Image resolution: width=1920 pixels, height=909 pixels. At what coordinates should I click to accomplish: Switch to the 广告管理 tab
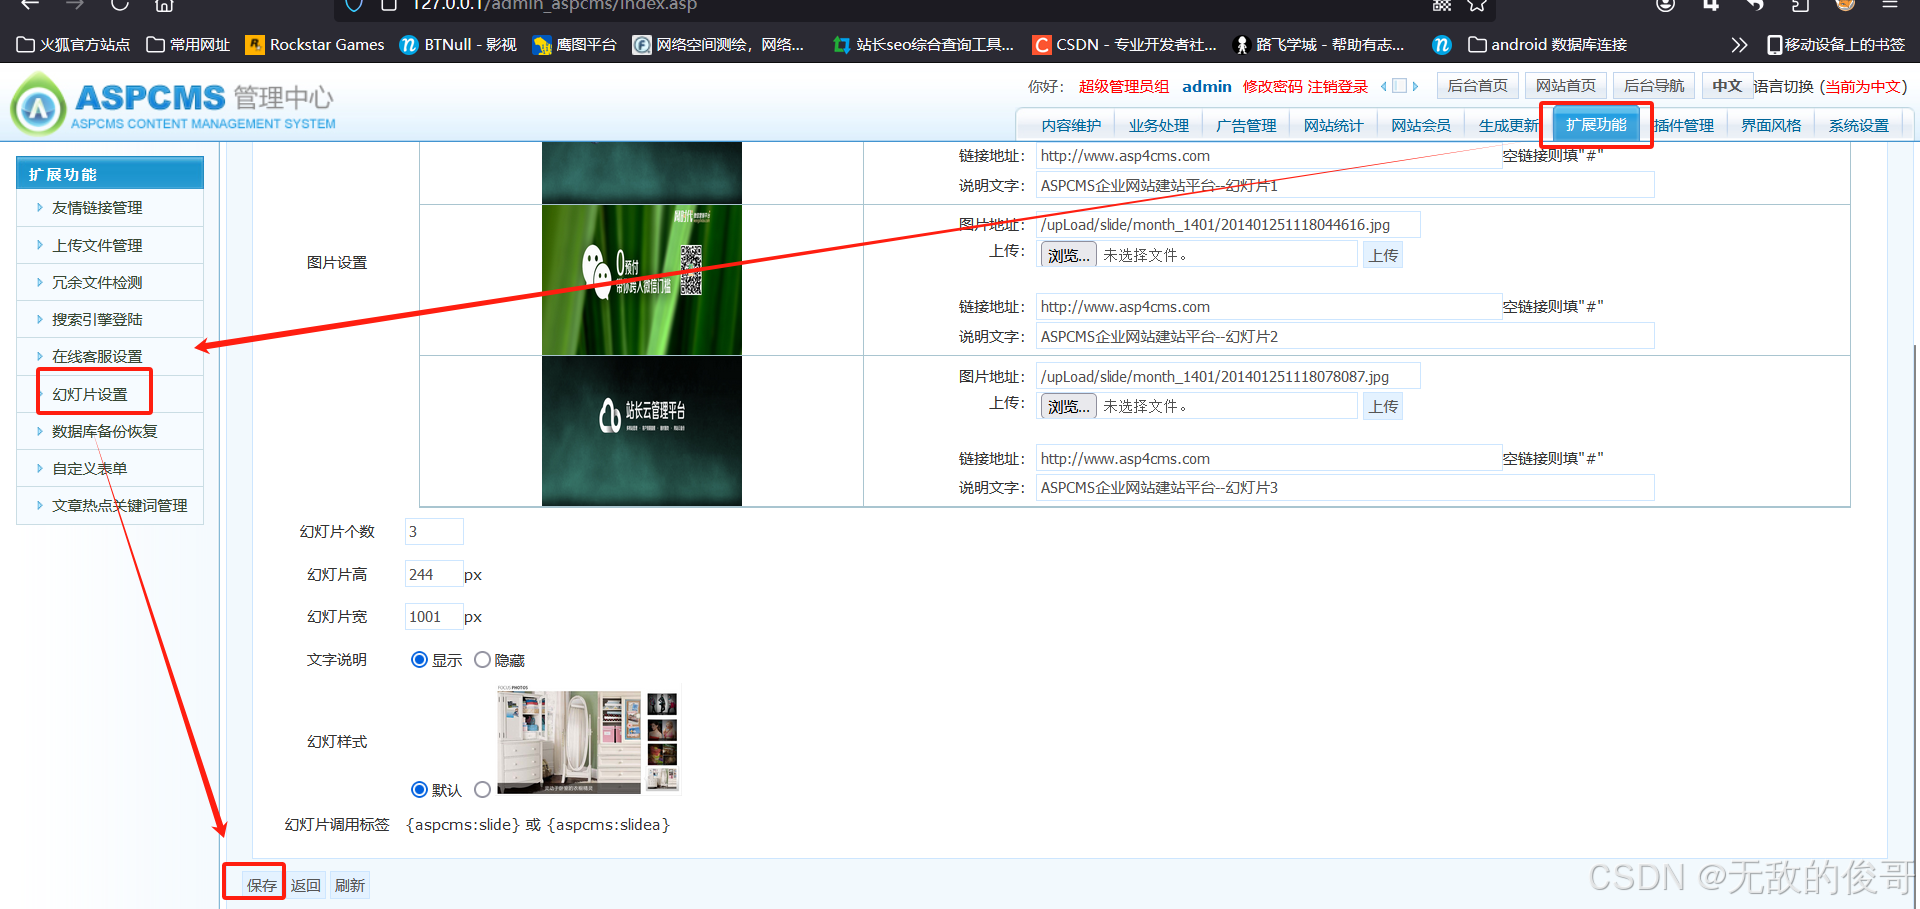point(1245,124)
